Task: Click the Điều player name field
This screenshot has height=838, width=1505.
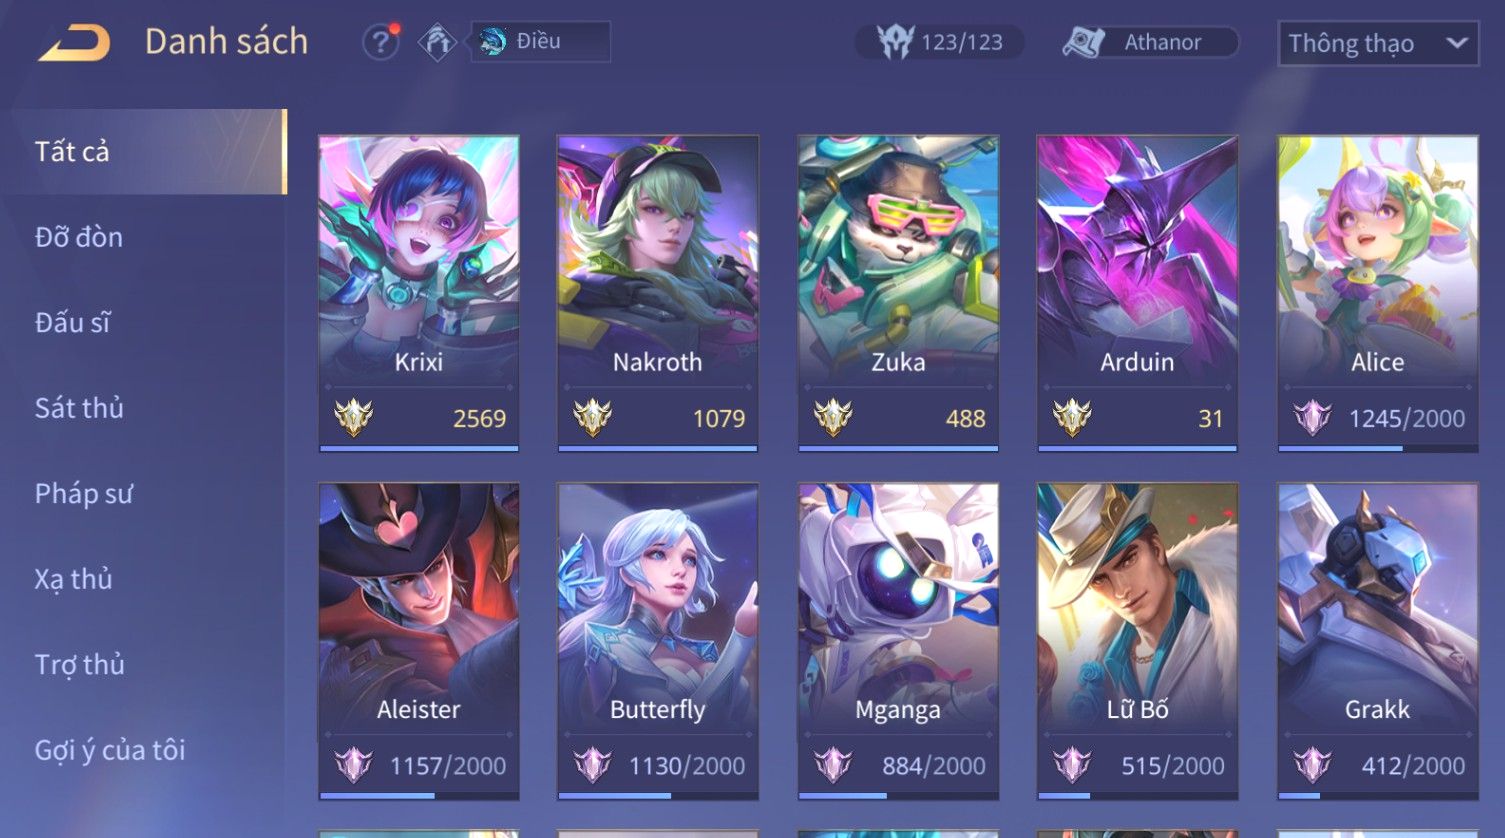Action: [x=541, y=42]
